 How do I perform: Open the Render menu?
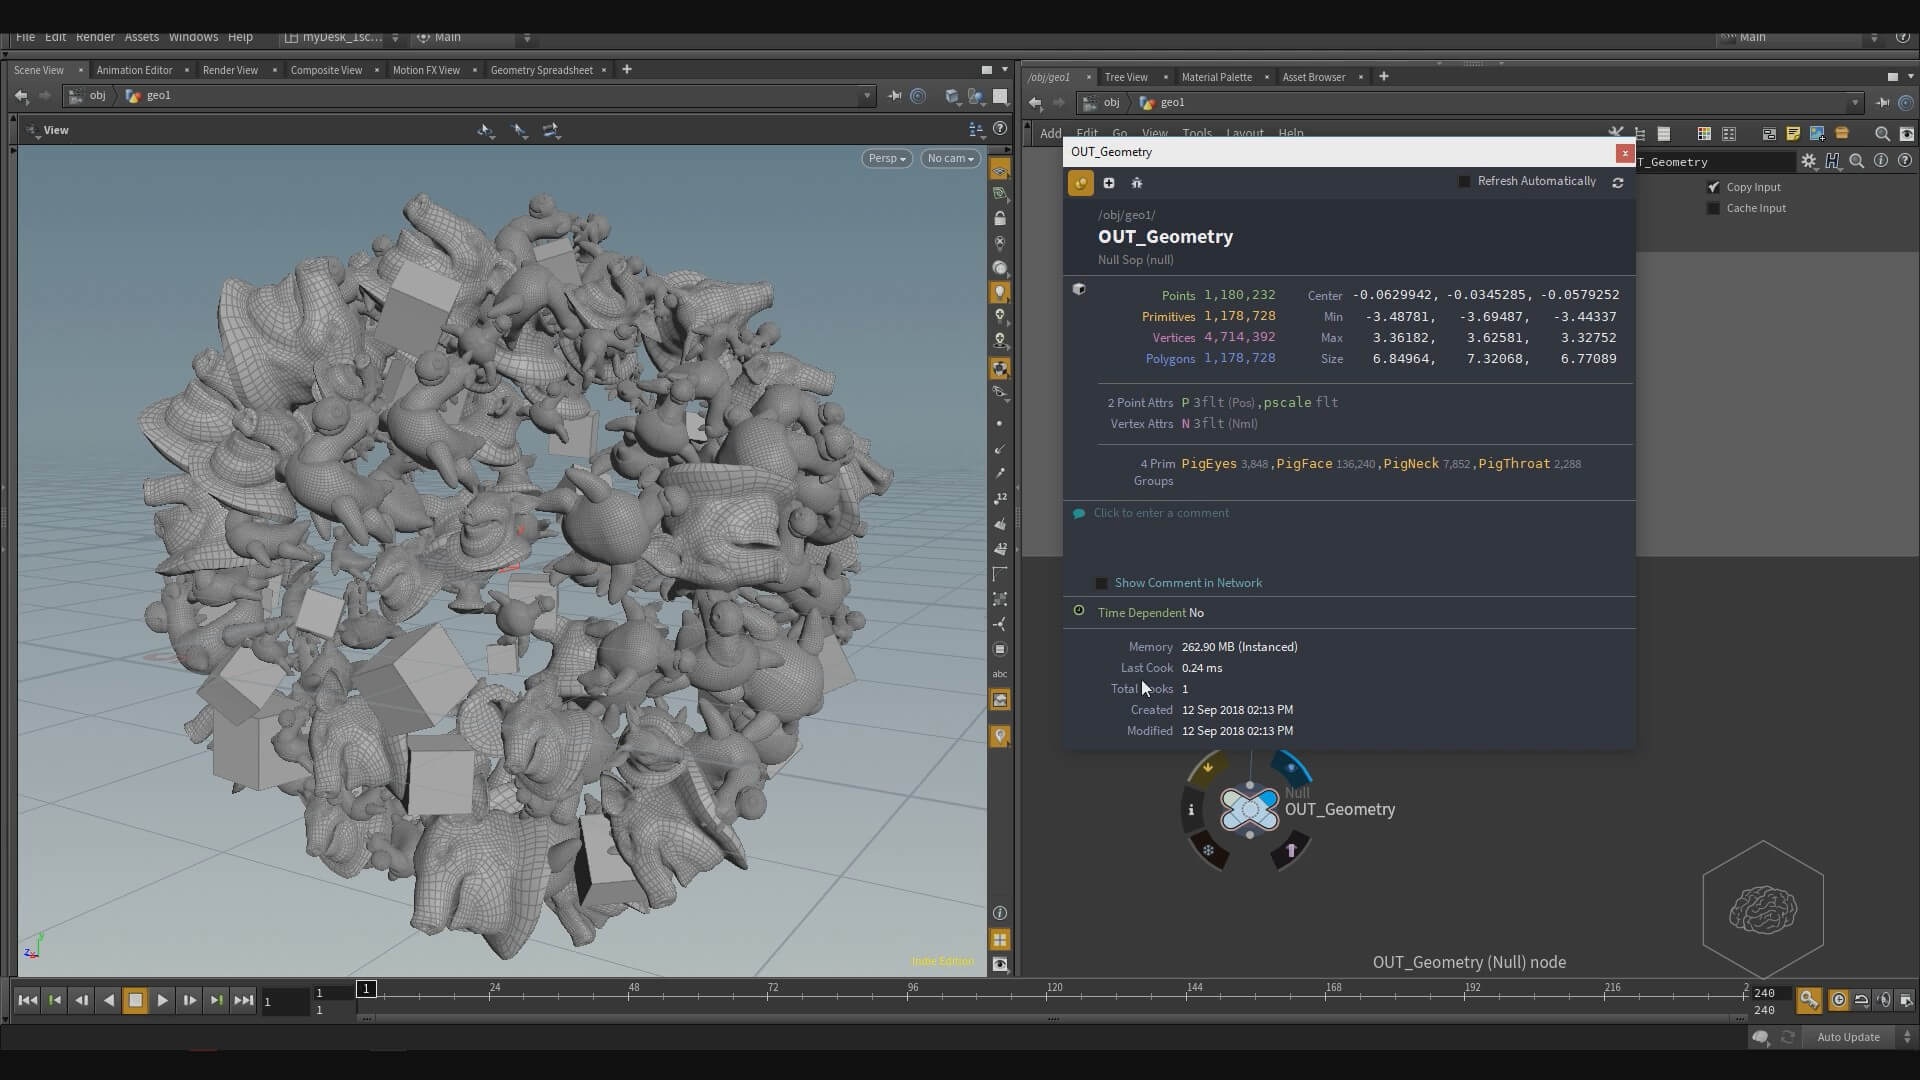click(x=95, y=37)
